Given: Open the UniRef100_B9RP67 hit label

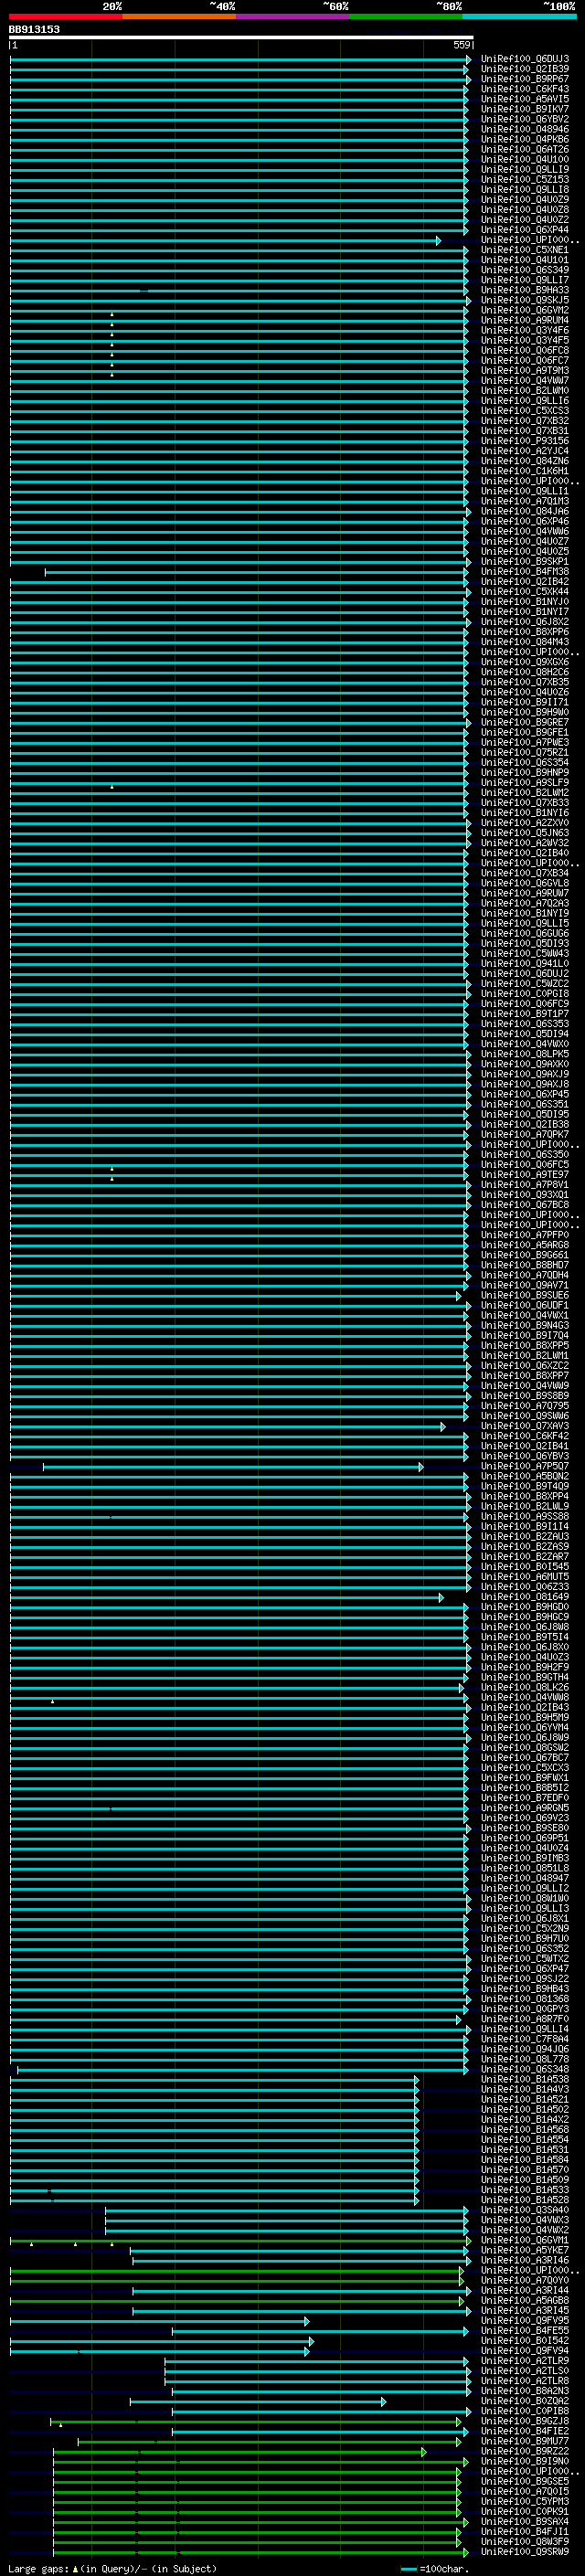Looking at the screenshot, I should tap(525, 79).
